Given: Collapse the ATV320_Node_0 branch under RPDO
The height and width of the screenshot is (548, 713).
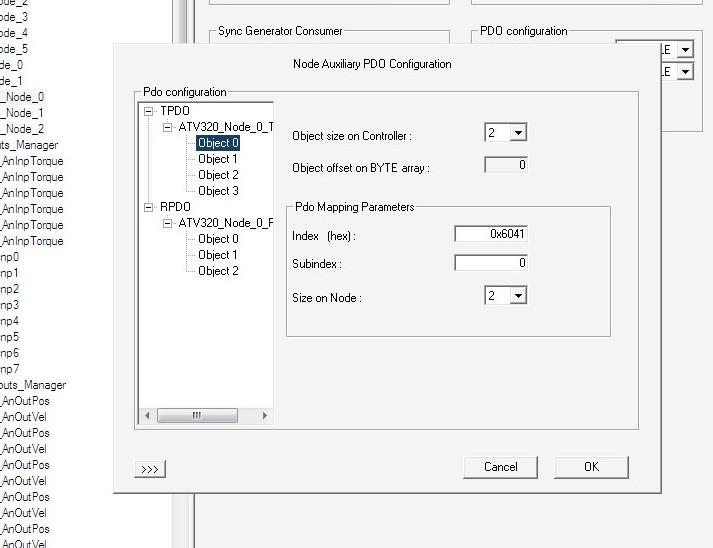Looking at the screenshot, I should click(168, 223).
